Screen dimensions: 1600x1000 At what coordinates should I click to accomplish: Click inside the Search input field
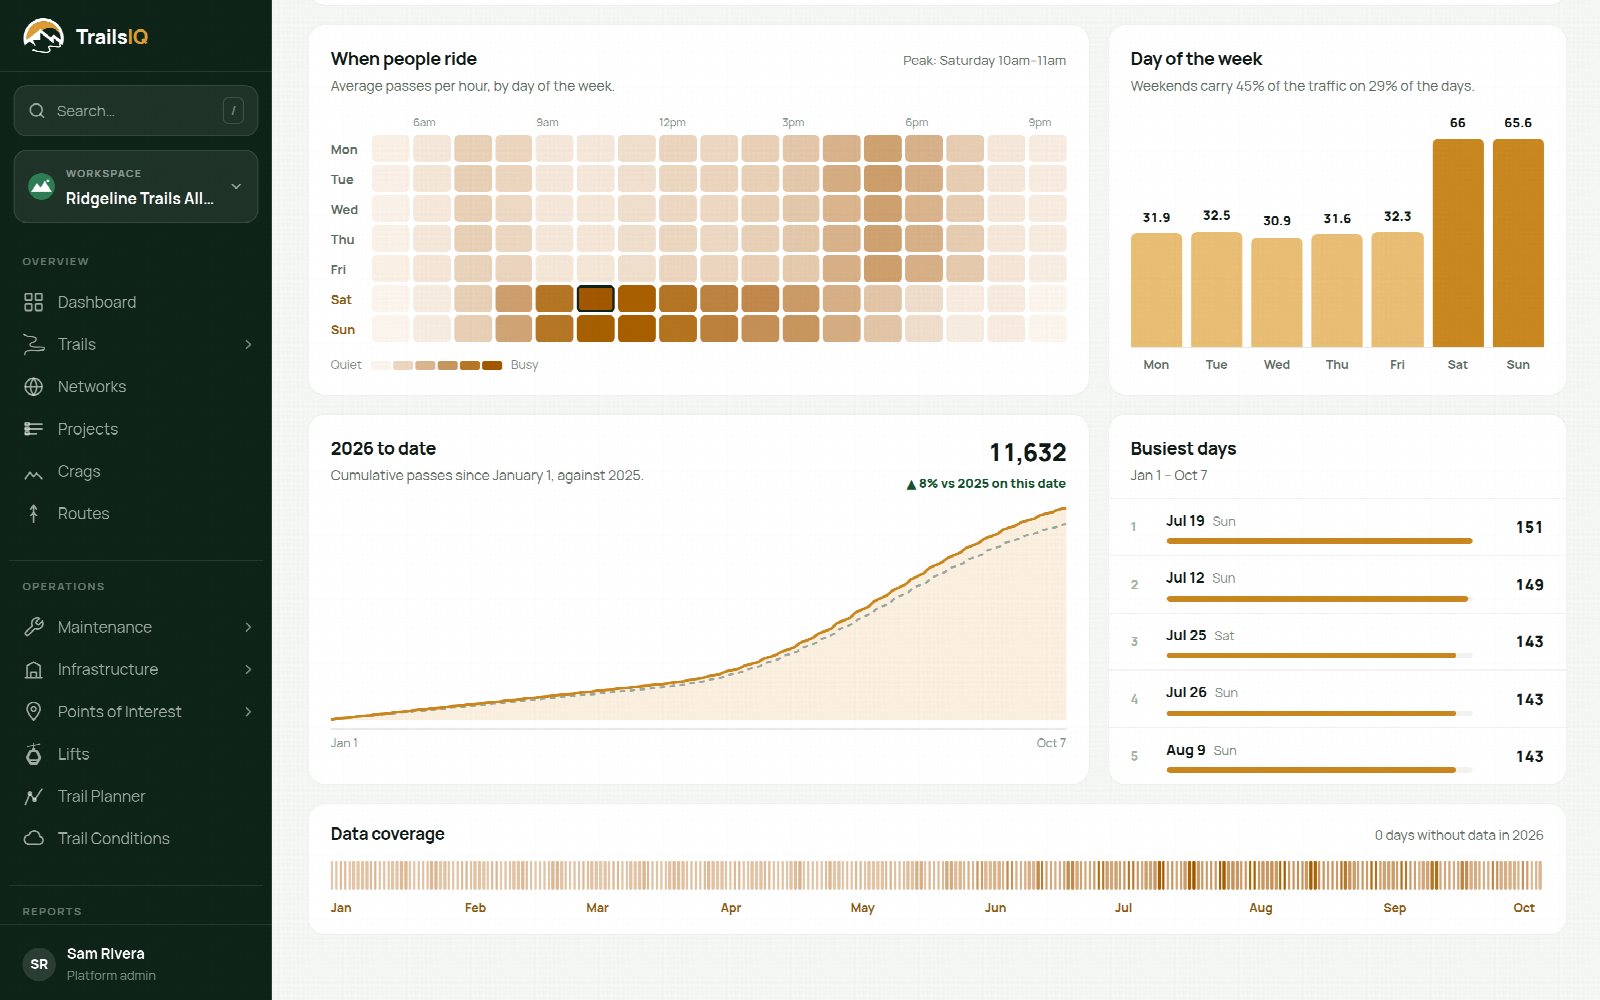tap(136, 111)
